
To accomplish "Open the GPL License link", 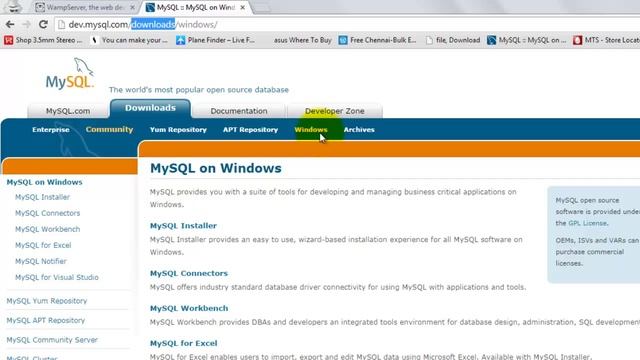I will coord(587,223).
